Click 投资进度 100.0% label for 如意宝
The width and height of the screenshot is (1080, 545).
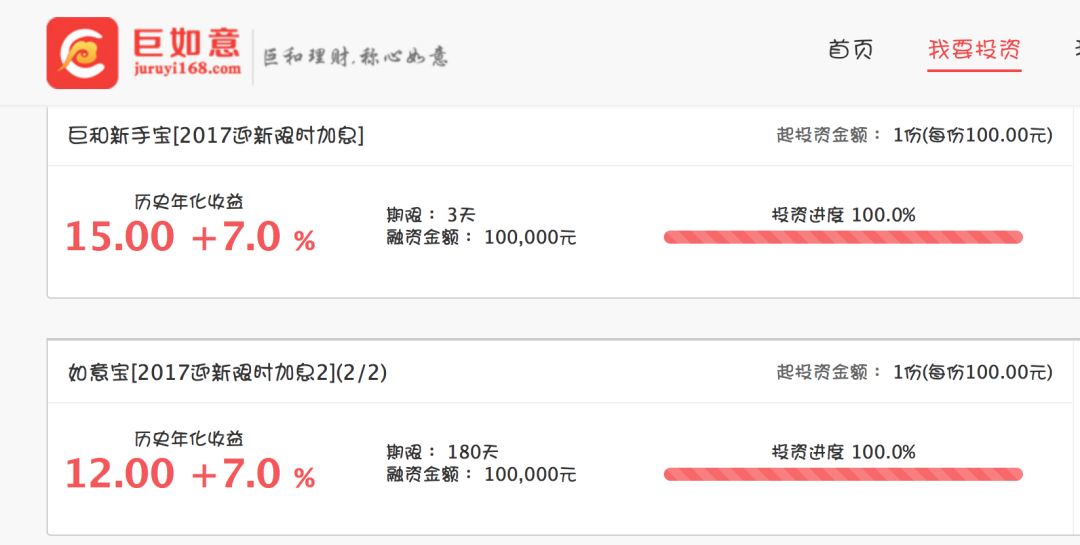(843, 451)
